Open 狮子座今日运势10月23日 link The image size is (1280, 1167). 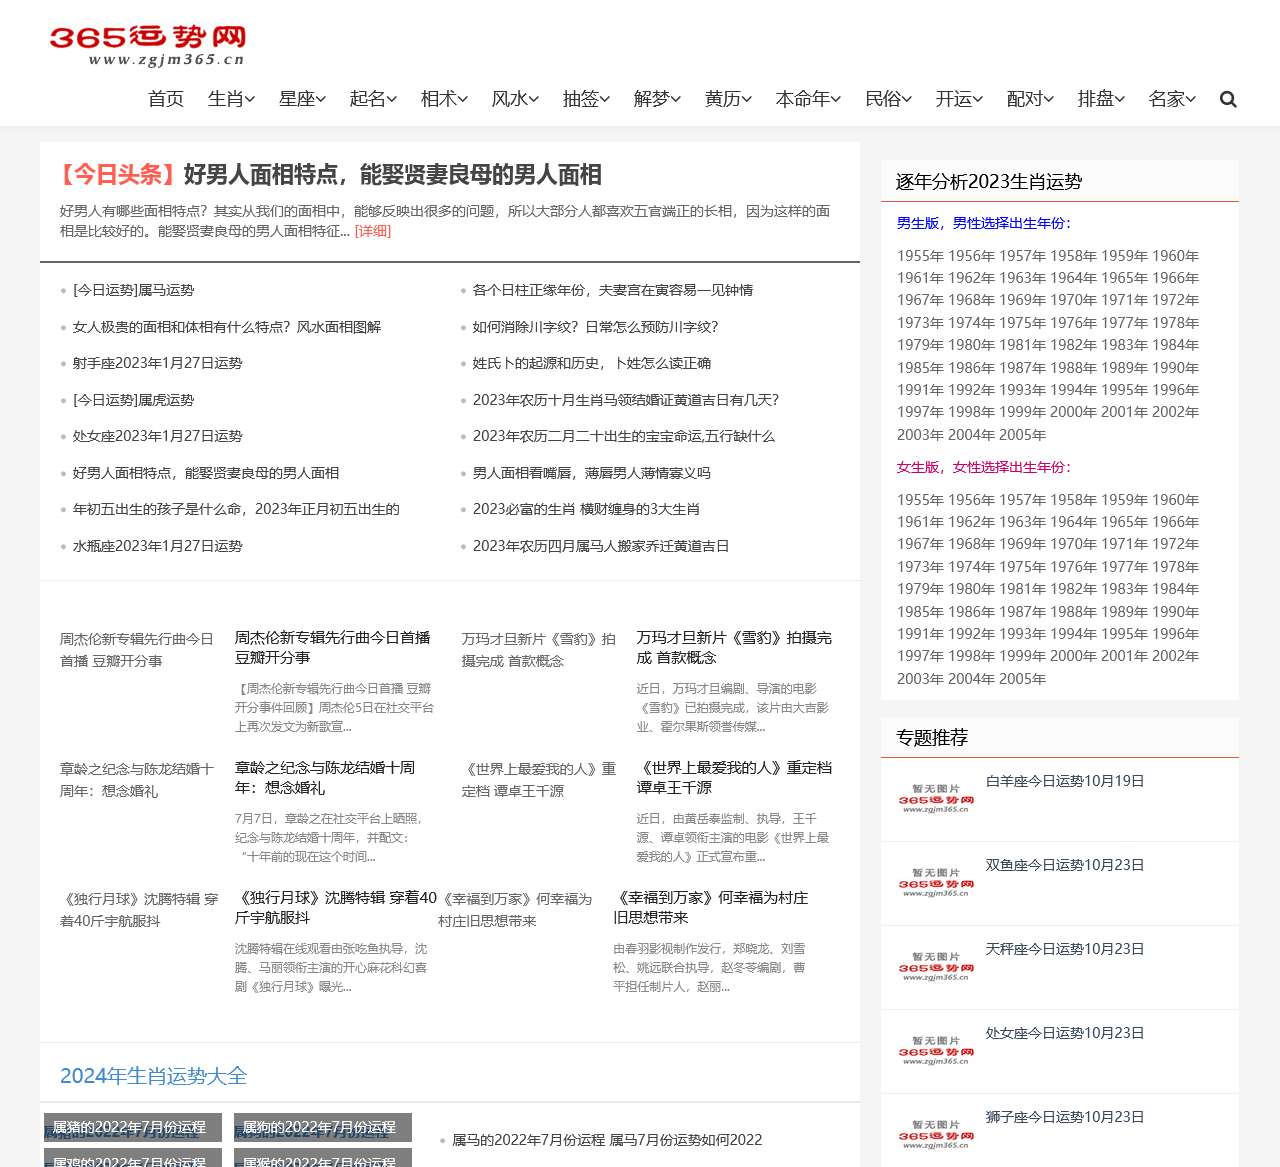point(1065,1117)
